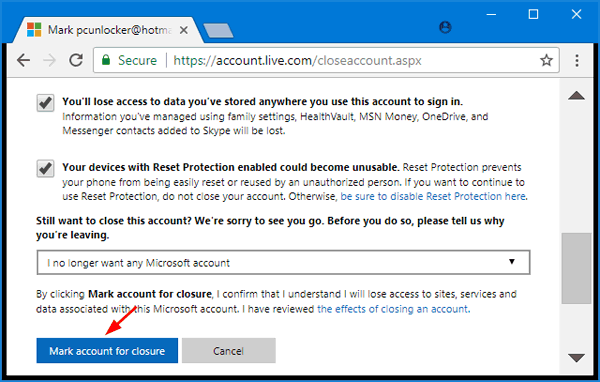Close the Mark pcunlocker@hotmail tab
The height and width of the screenshot is (382, 600).
(184, 30)
